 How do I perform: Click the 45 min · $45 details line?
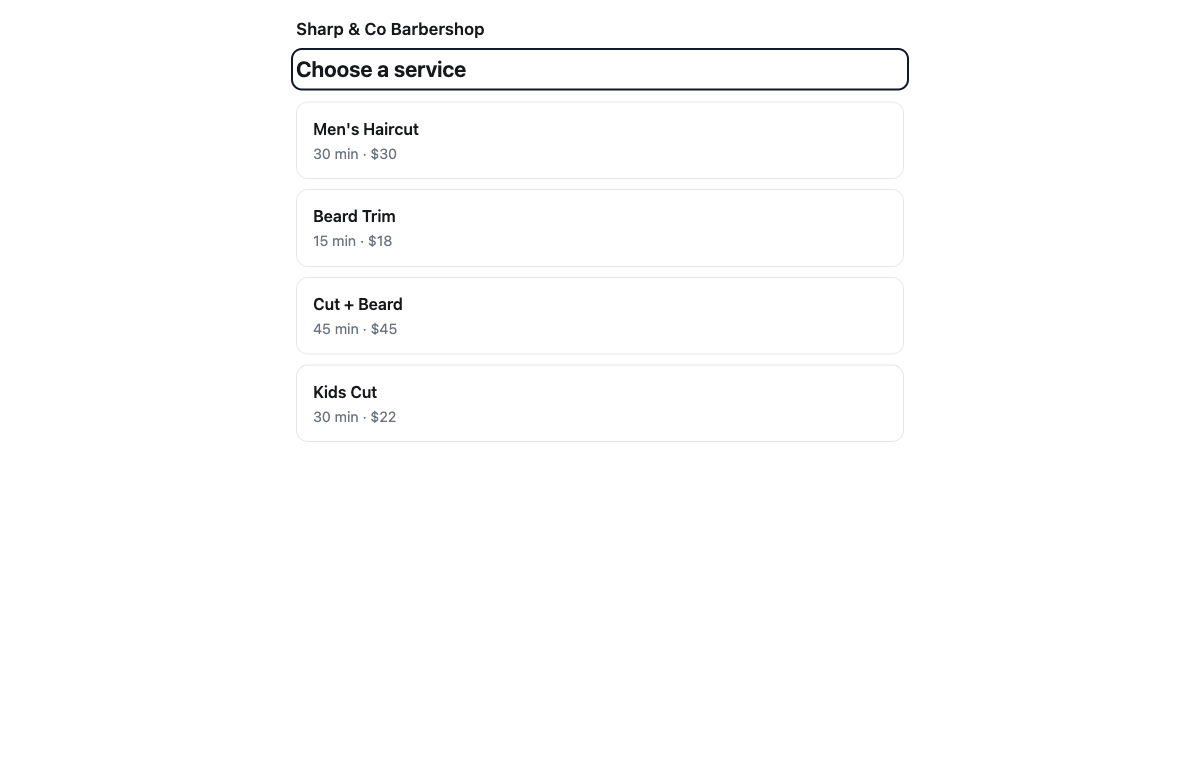[355, 329]
